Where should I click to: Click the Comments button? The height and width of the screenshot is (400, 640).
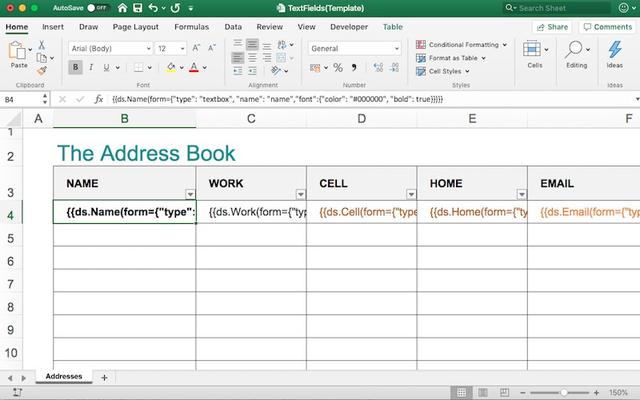608,27
